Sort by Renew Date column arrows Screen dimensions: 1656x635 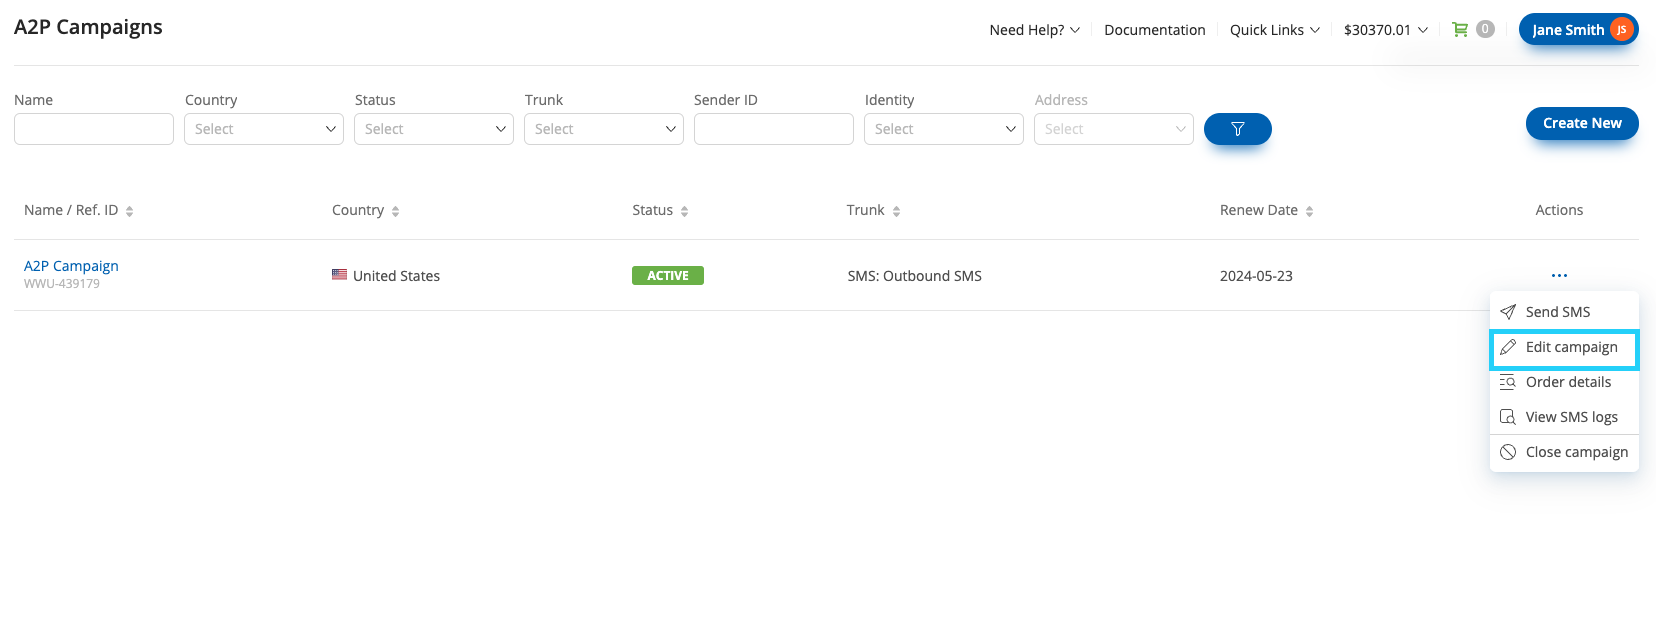point(1309,211)
